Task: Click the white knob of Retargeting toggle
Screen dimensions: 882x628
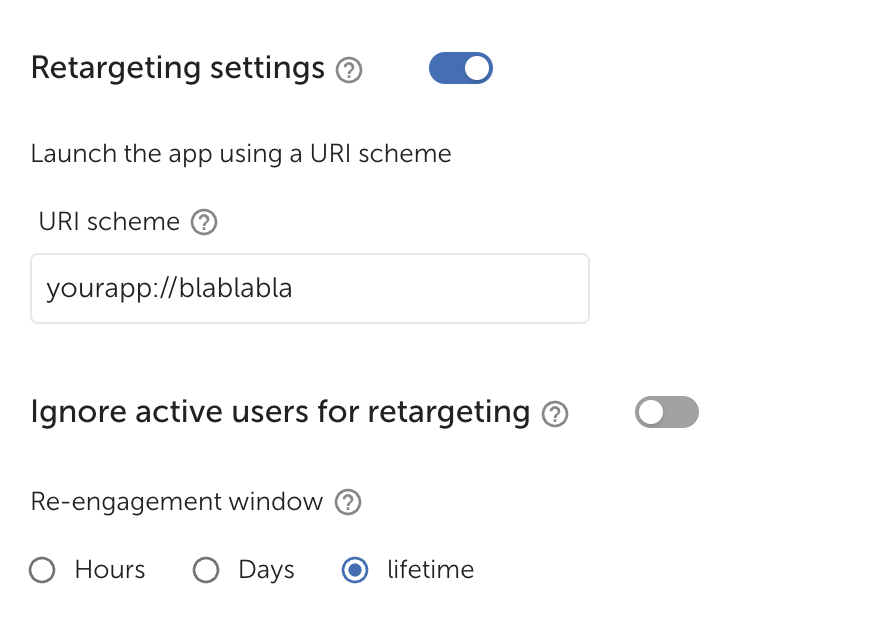Action: [477, 68]
